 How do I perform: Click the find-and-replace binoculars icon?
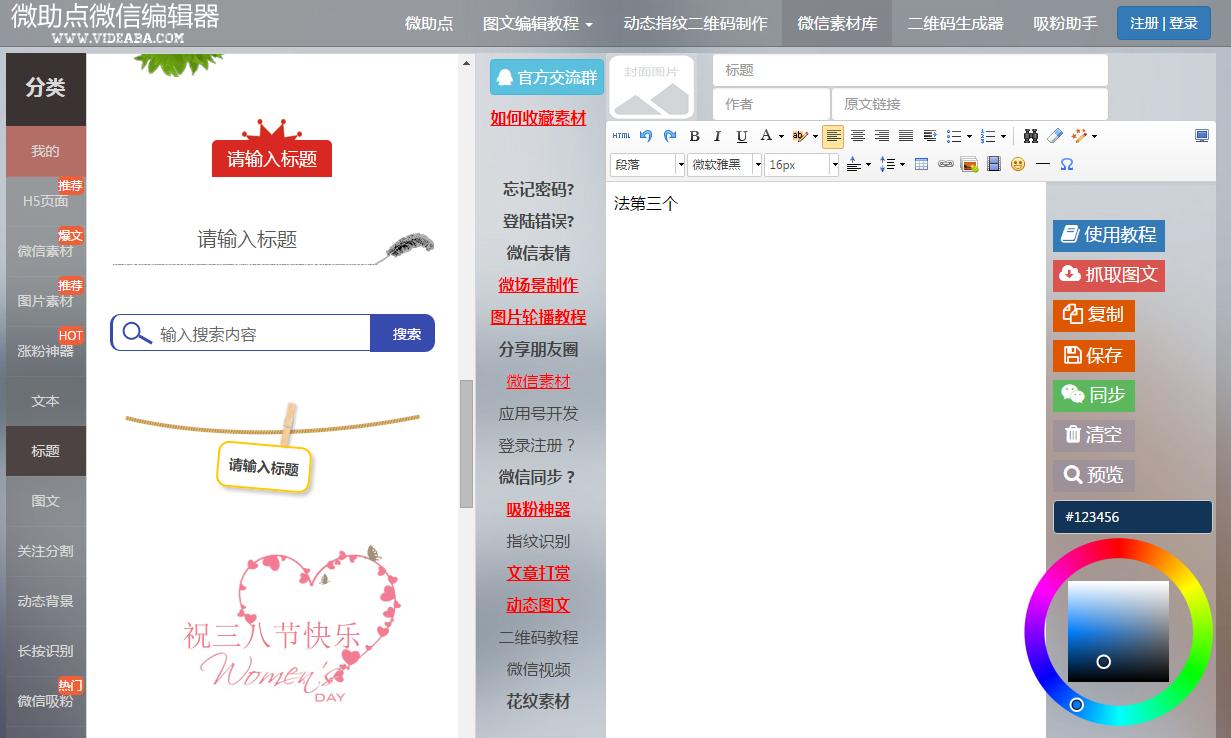[1032, 136]
